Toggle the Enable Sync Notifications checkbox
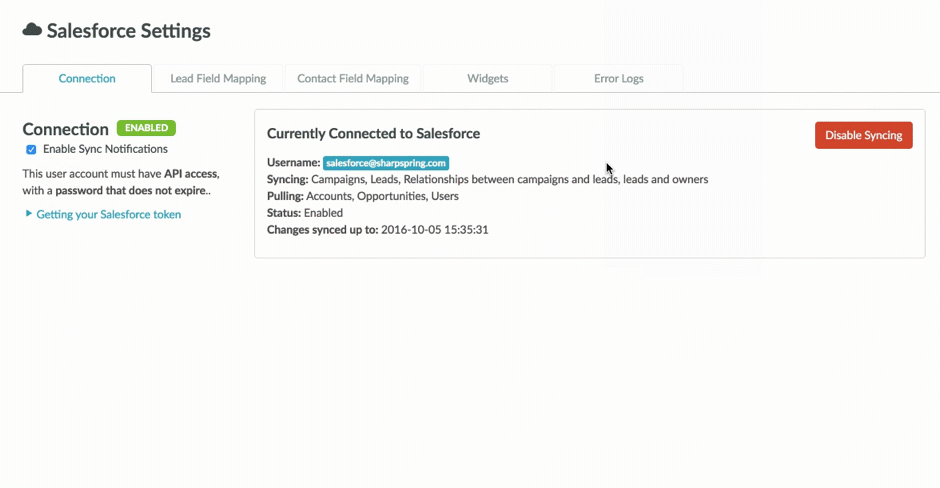The height and width of the screenshot is (488, 940). tap(31, 150)
